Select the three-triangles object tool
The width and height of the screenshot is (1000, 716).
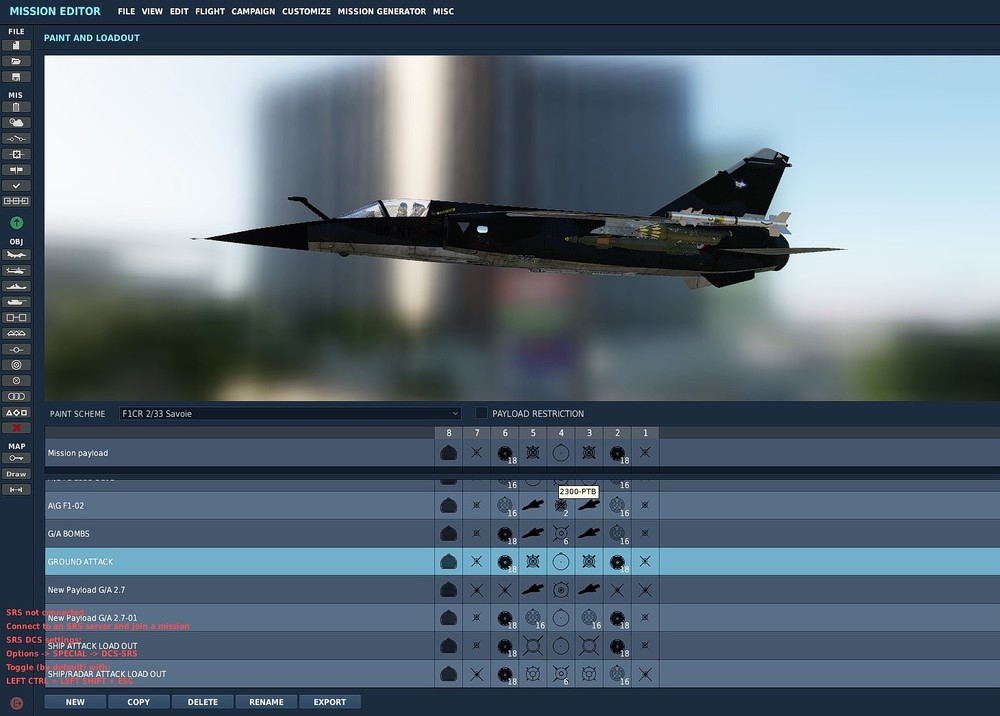point(17,333)
